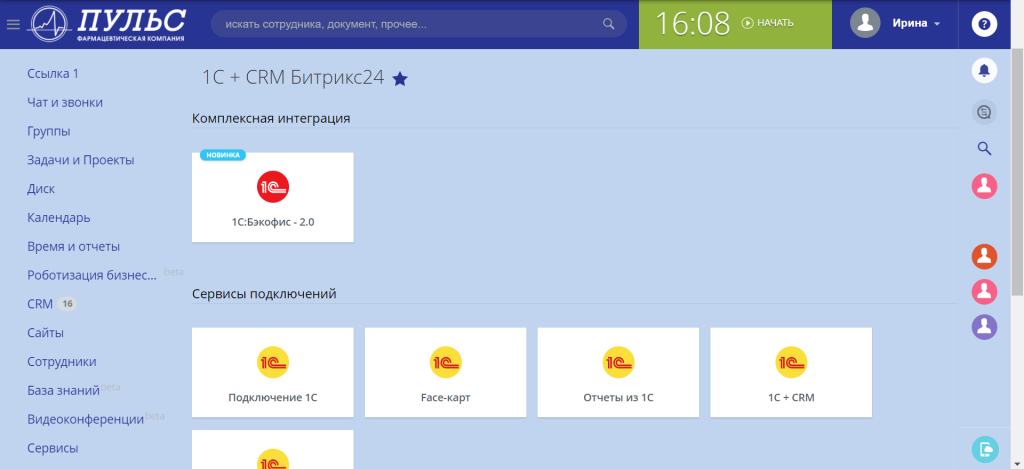Click the 1С + CRM Битрикс24 page title
1024x469 pixels.
point(293,78)
